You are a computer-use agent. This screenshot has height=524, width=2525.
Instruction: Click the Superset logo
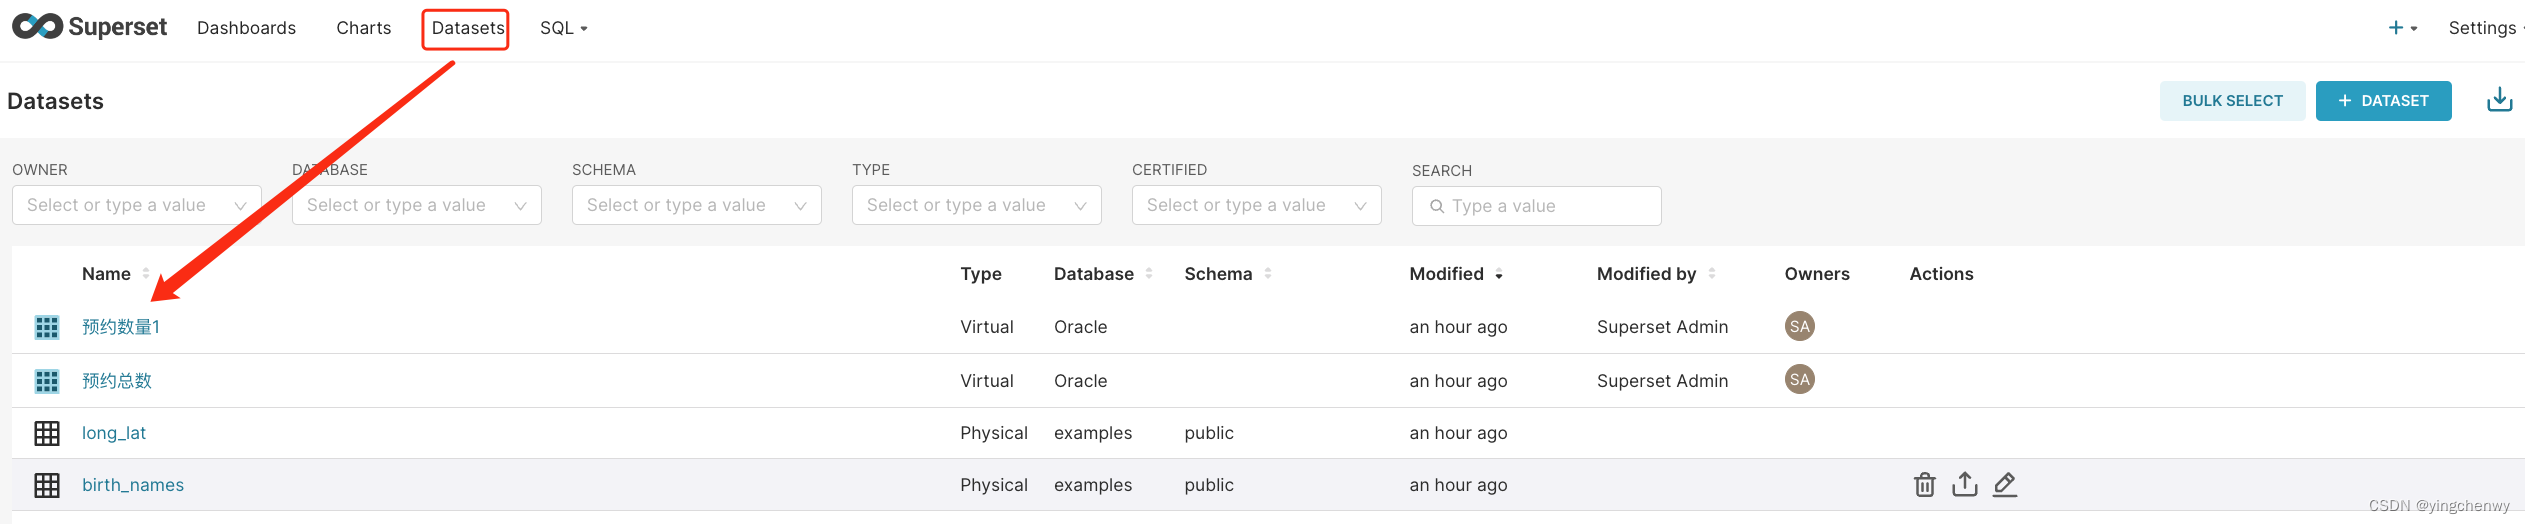[89, 27]
